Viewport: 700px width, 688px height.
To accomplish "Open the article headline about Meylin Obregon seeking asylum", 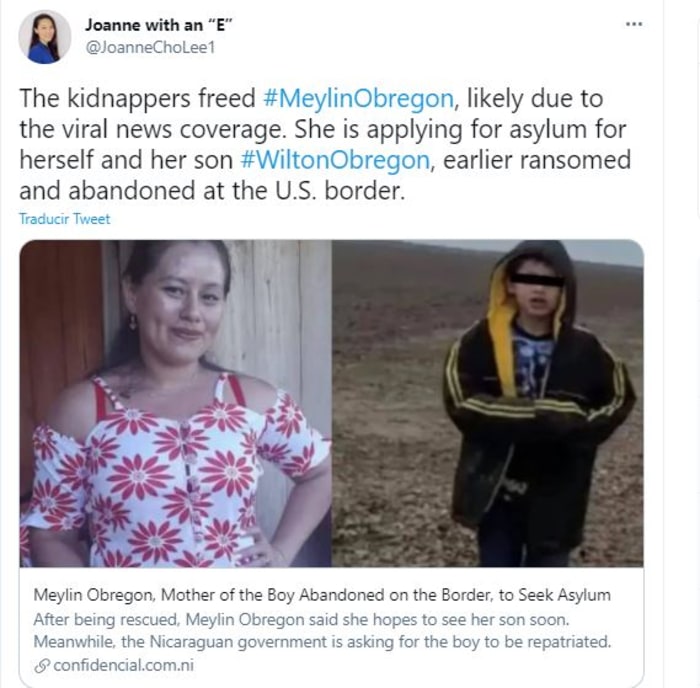I will (322, 595).
